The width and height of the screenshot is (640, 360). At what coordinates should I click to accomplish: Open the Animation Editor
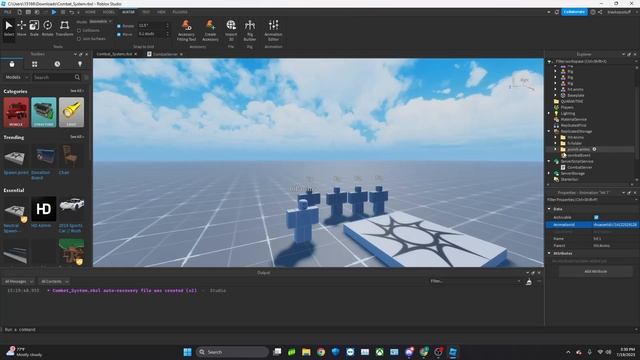(x=273, y=30)
